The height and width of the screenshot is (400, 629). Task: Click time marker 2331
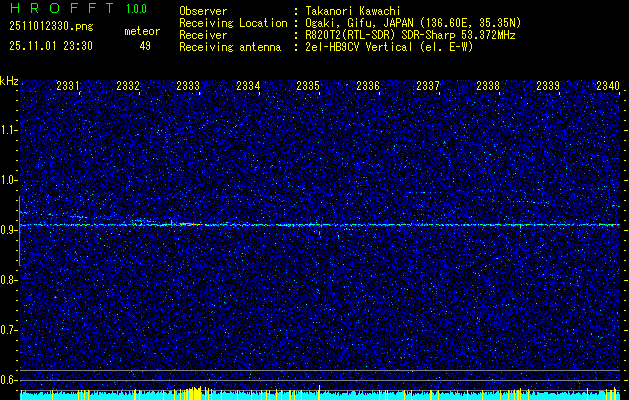[x=67, y=85]
